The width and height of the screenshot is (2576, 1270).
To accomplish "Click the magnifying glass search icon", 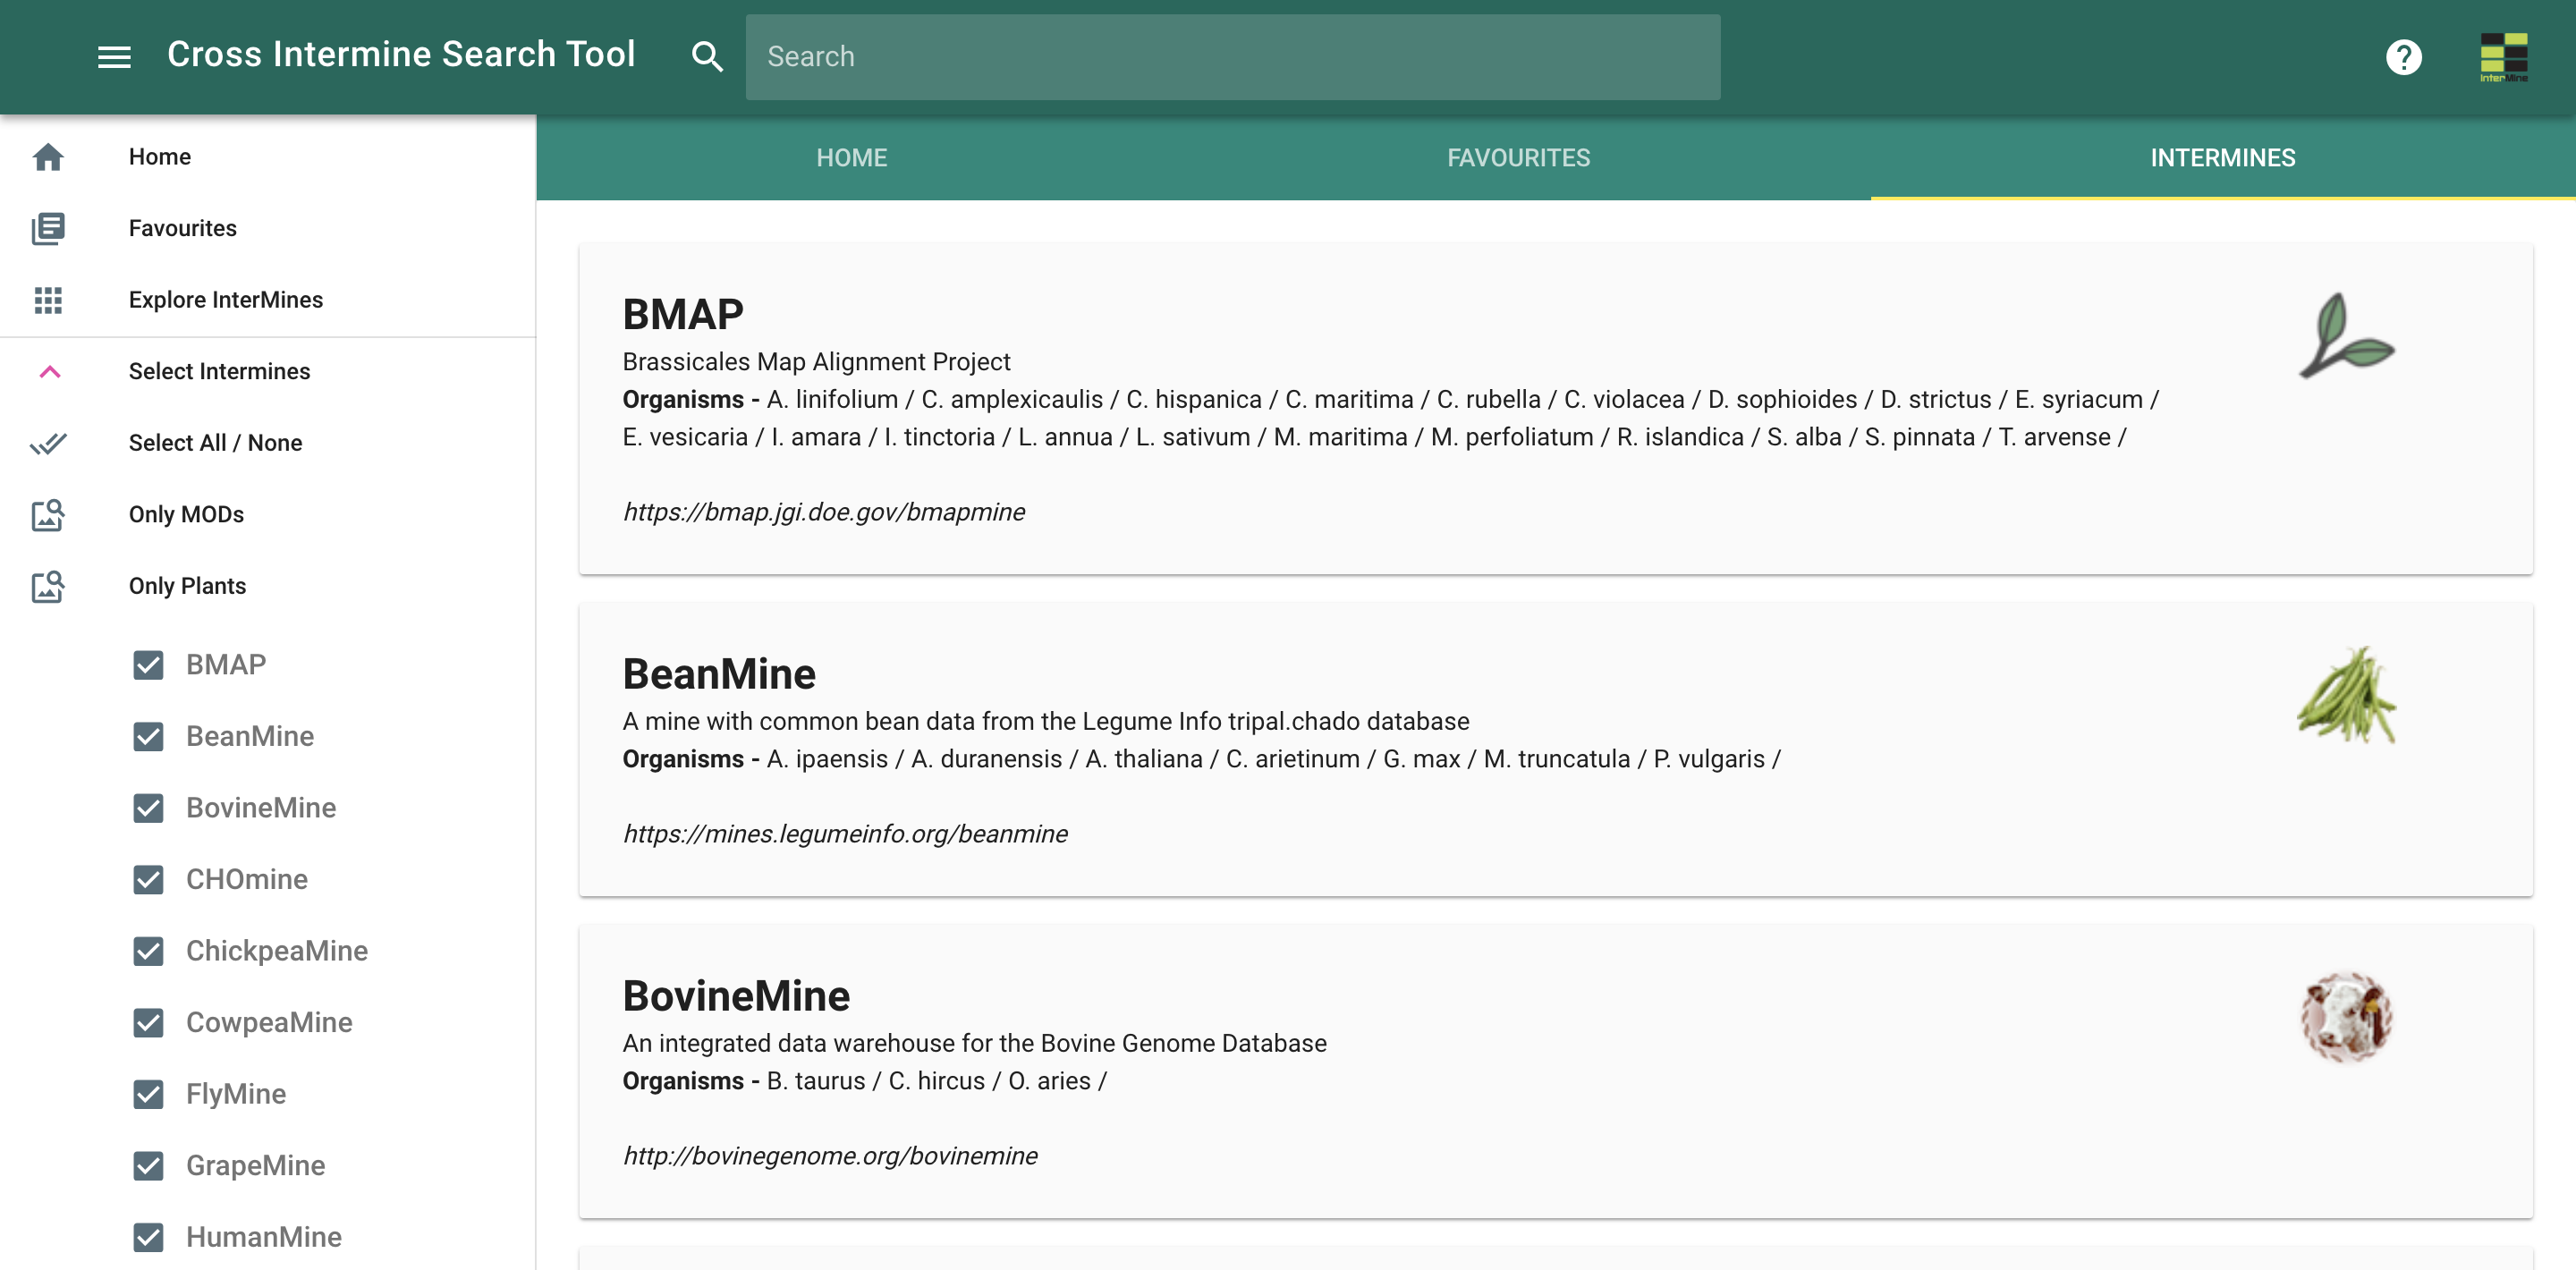I will 706,56.
